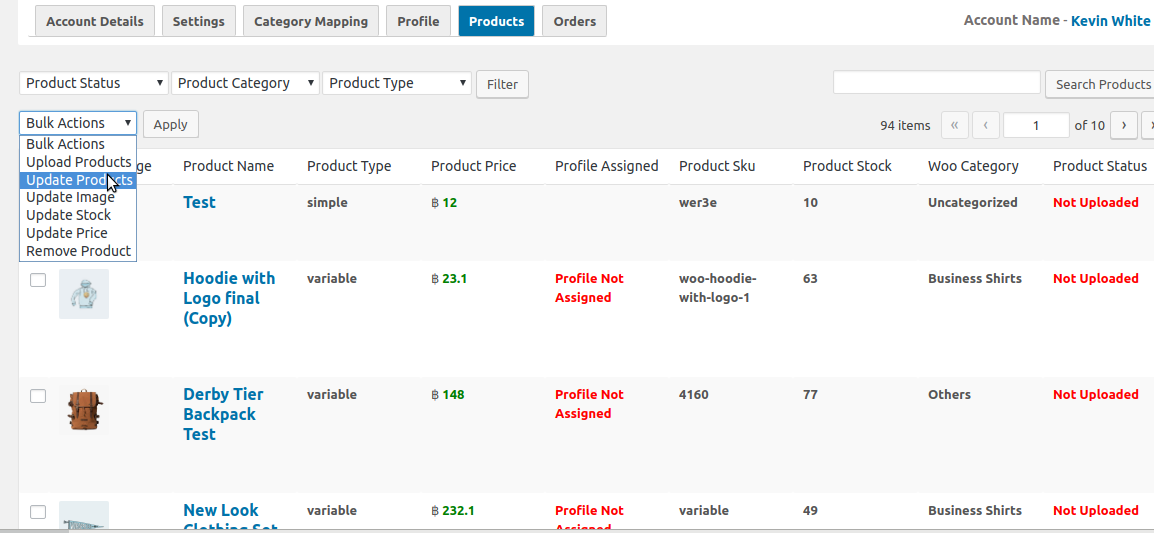Screen dimensions: 1154x533
Task: Click the Search Products button
Action: pyautogui.click(x=1101, y=85)
